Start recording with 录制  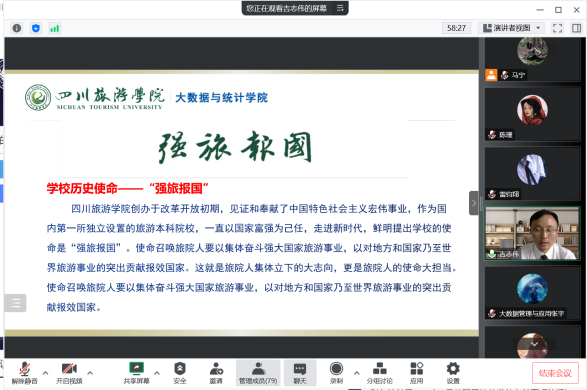pos(336,373)
